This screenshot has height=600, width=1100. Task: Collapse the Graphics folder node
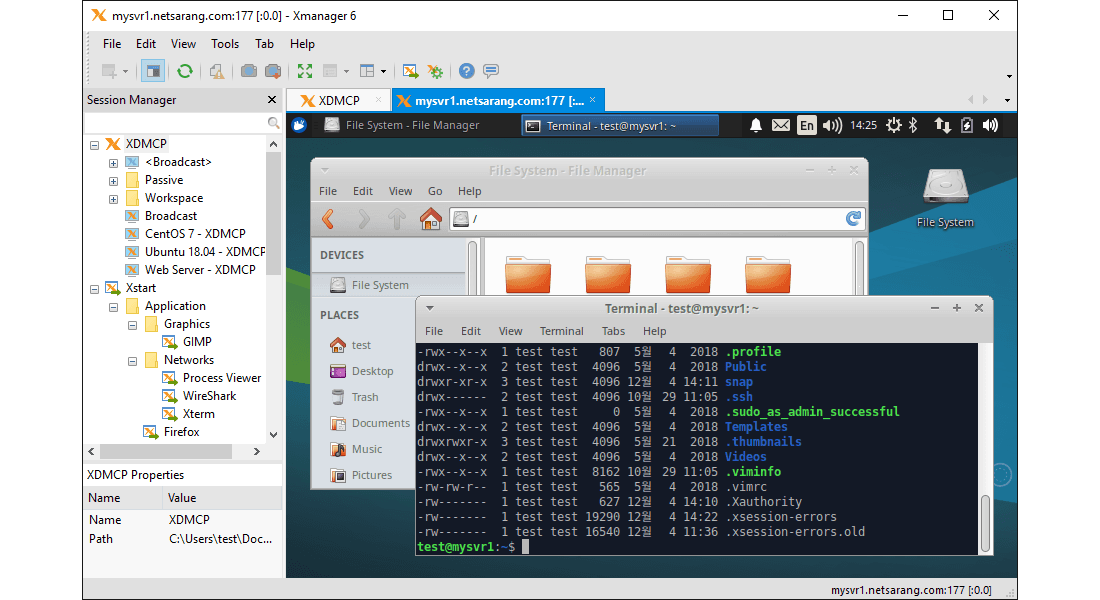[x=133, y=325]
